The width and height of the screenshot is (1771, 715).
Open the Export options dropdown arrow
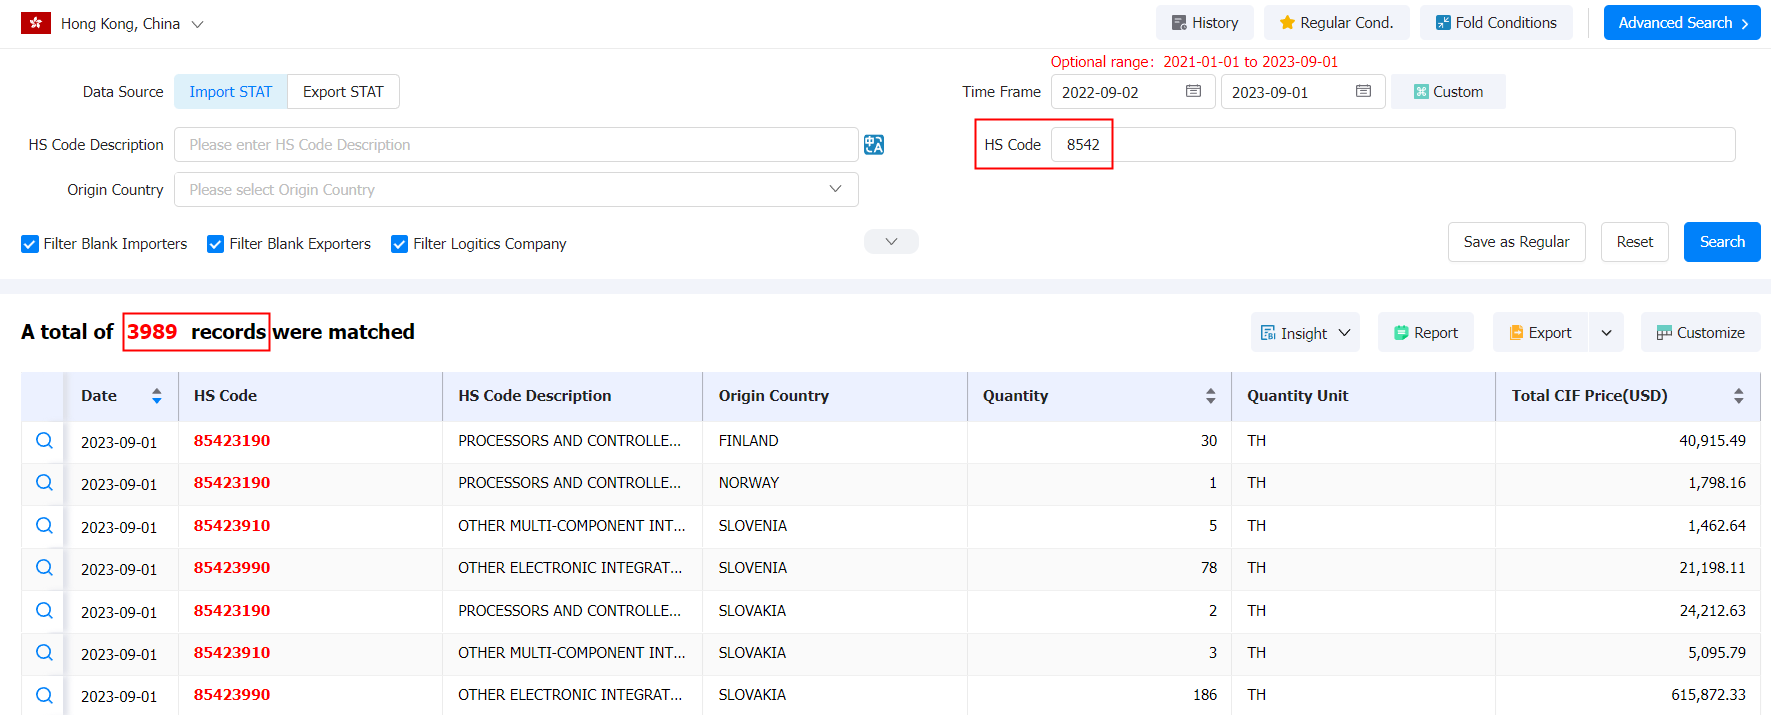(1606, 333)
